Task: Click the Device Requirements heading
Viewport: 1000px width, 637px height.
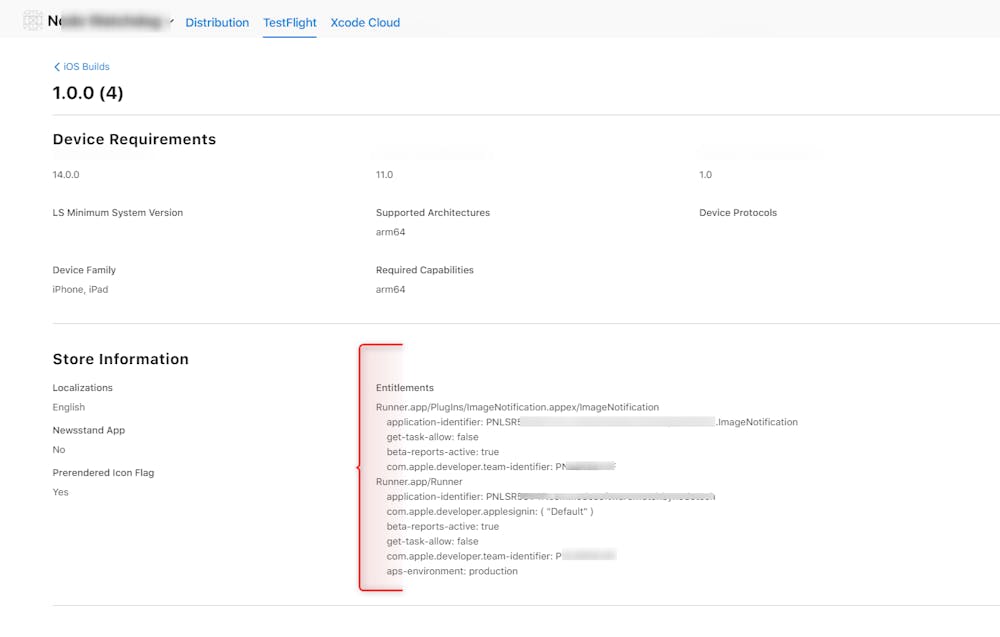Action: (134, 139)
